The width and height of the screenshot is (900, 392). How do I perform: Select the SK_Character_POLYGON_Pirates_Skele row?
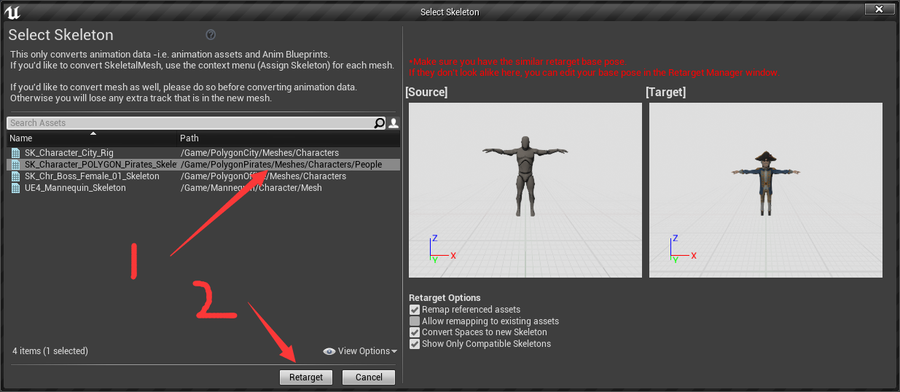tap(203, 165)
